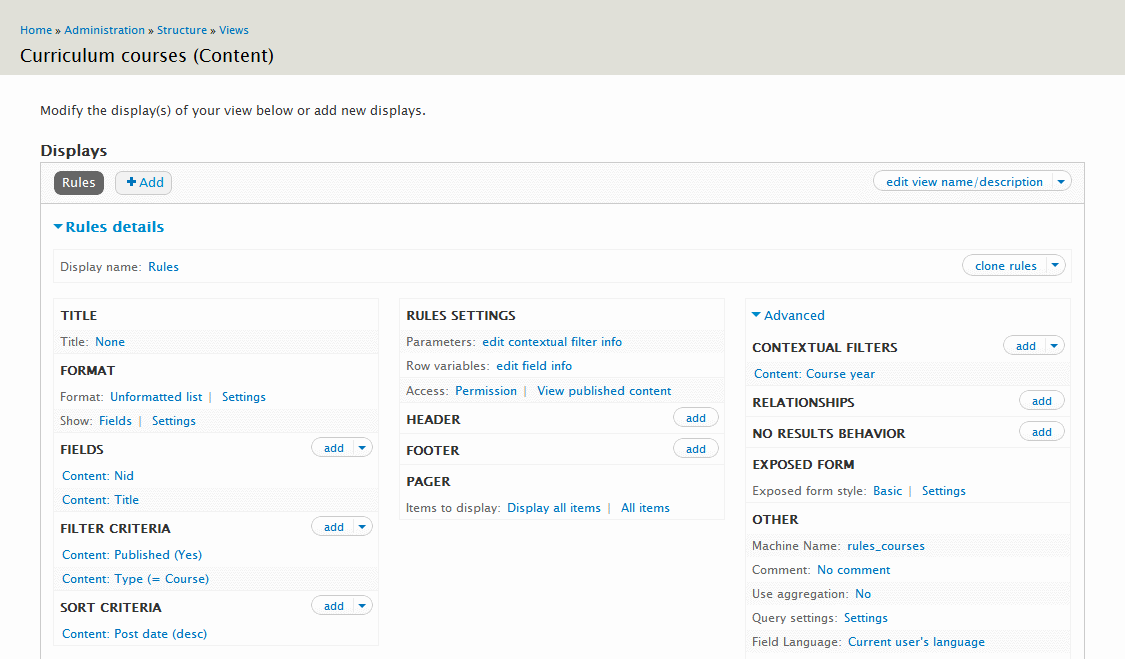The height and width of the screenshot is (659, 1125).
Task: Open the FIELDS add dropdown arrow
Action: pos(359,447)
